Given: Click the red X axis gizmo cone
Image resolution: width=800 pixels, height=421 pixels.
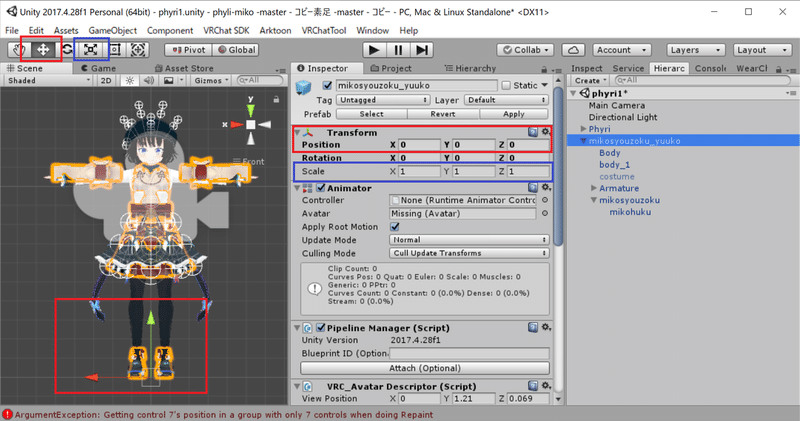Looking at the screenshot, I should (236, 125).
